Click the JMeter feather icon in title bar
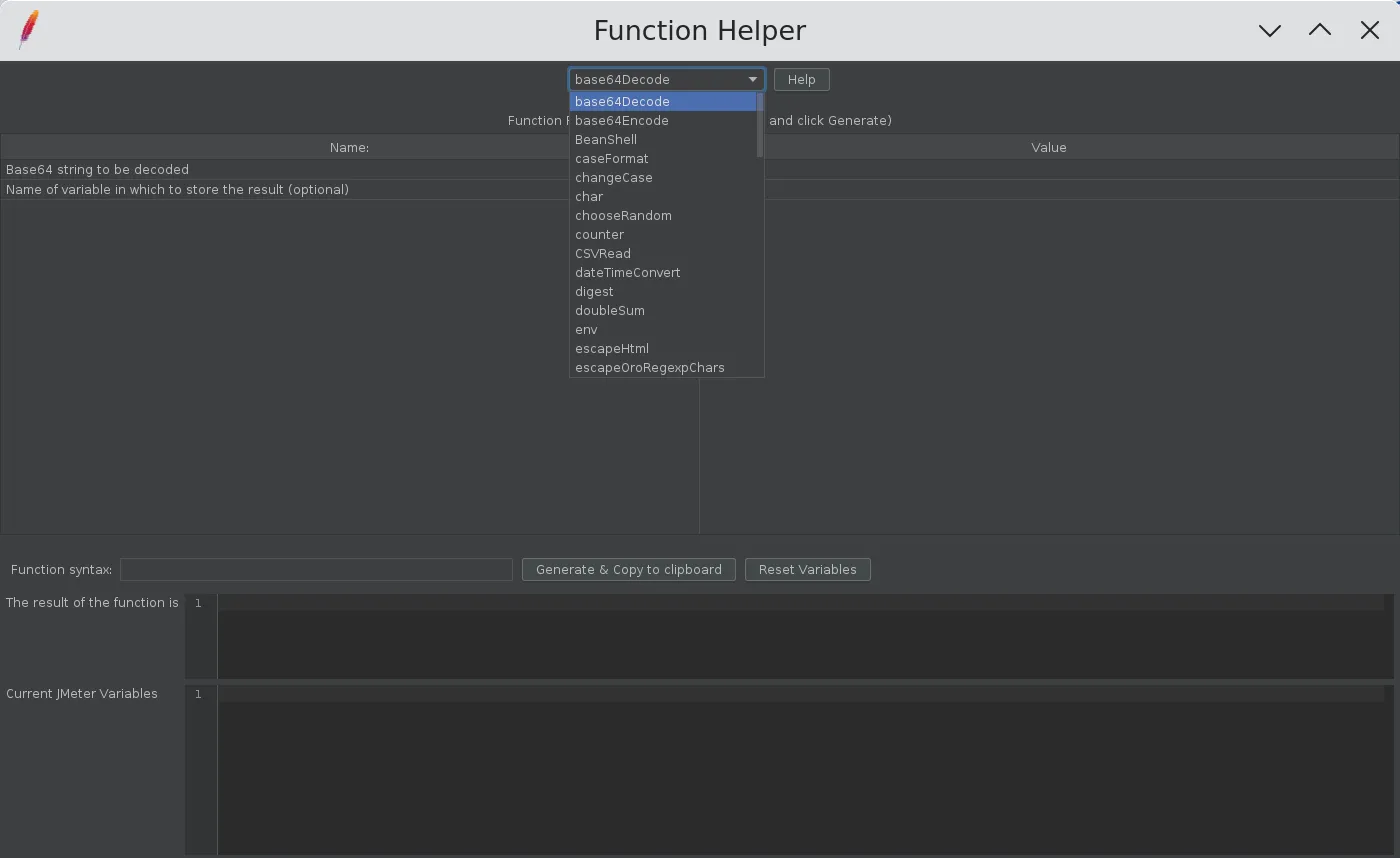The width and height of the screenshot is (1400, 858). click(29, 30)
